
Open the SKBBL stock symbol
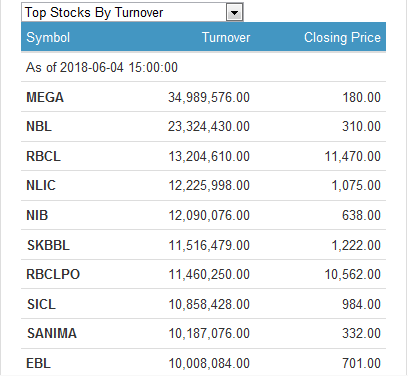coord(48,245)
